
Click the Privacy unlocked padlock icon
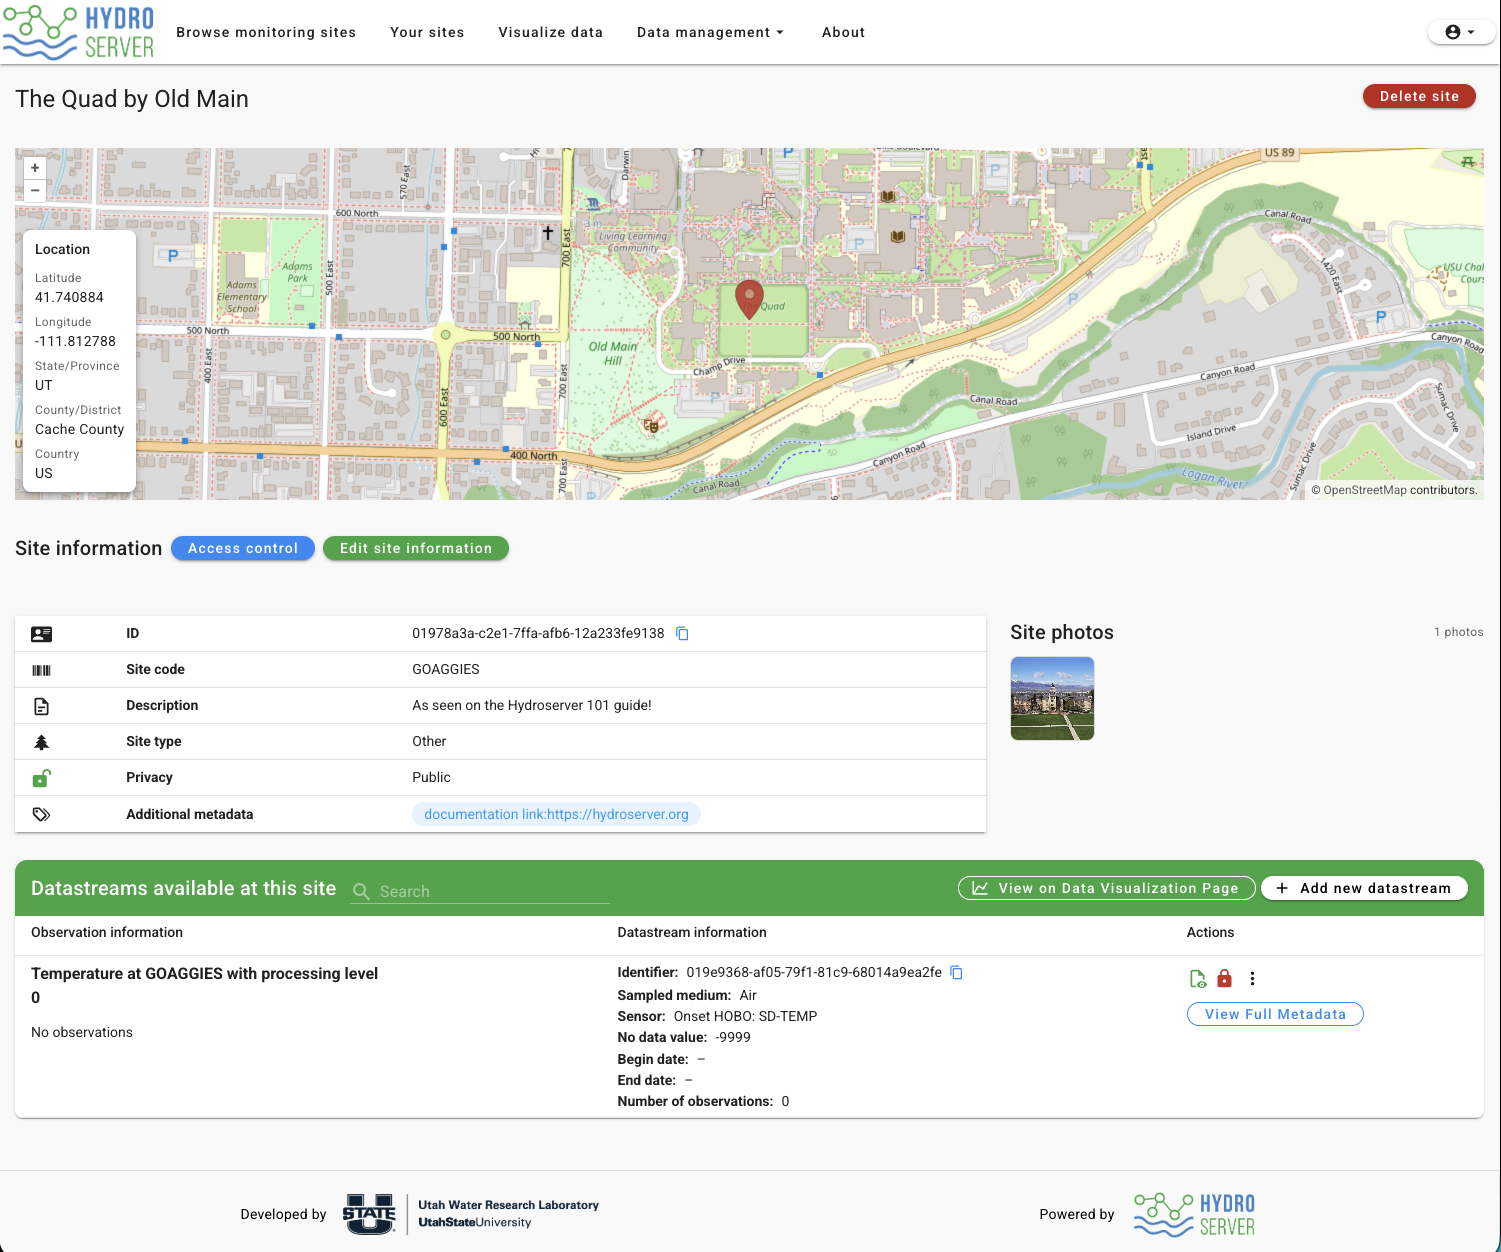[x=41, y=778]
